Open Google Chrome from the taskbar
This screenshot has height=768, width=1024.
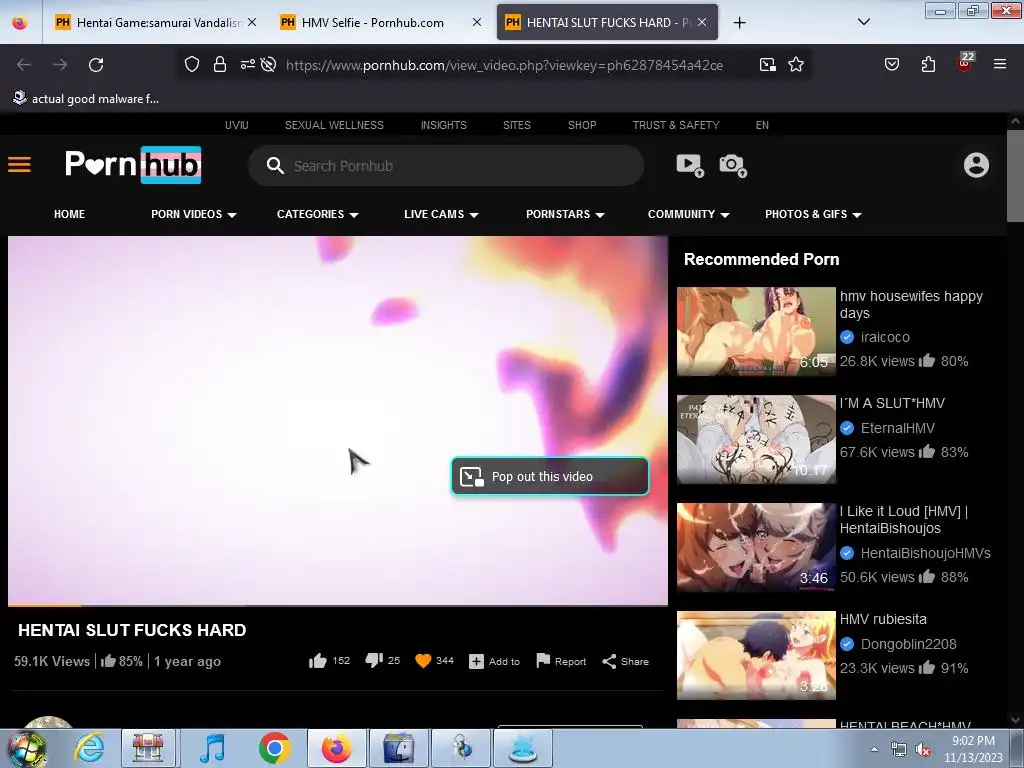(274, 748)
